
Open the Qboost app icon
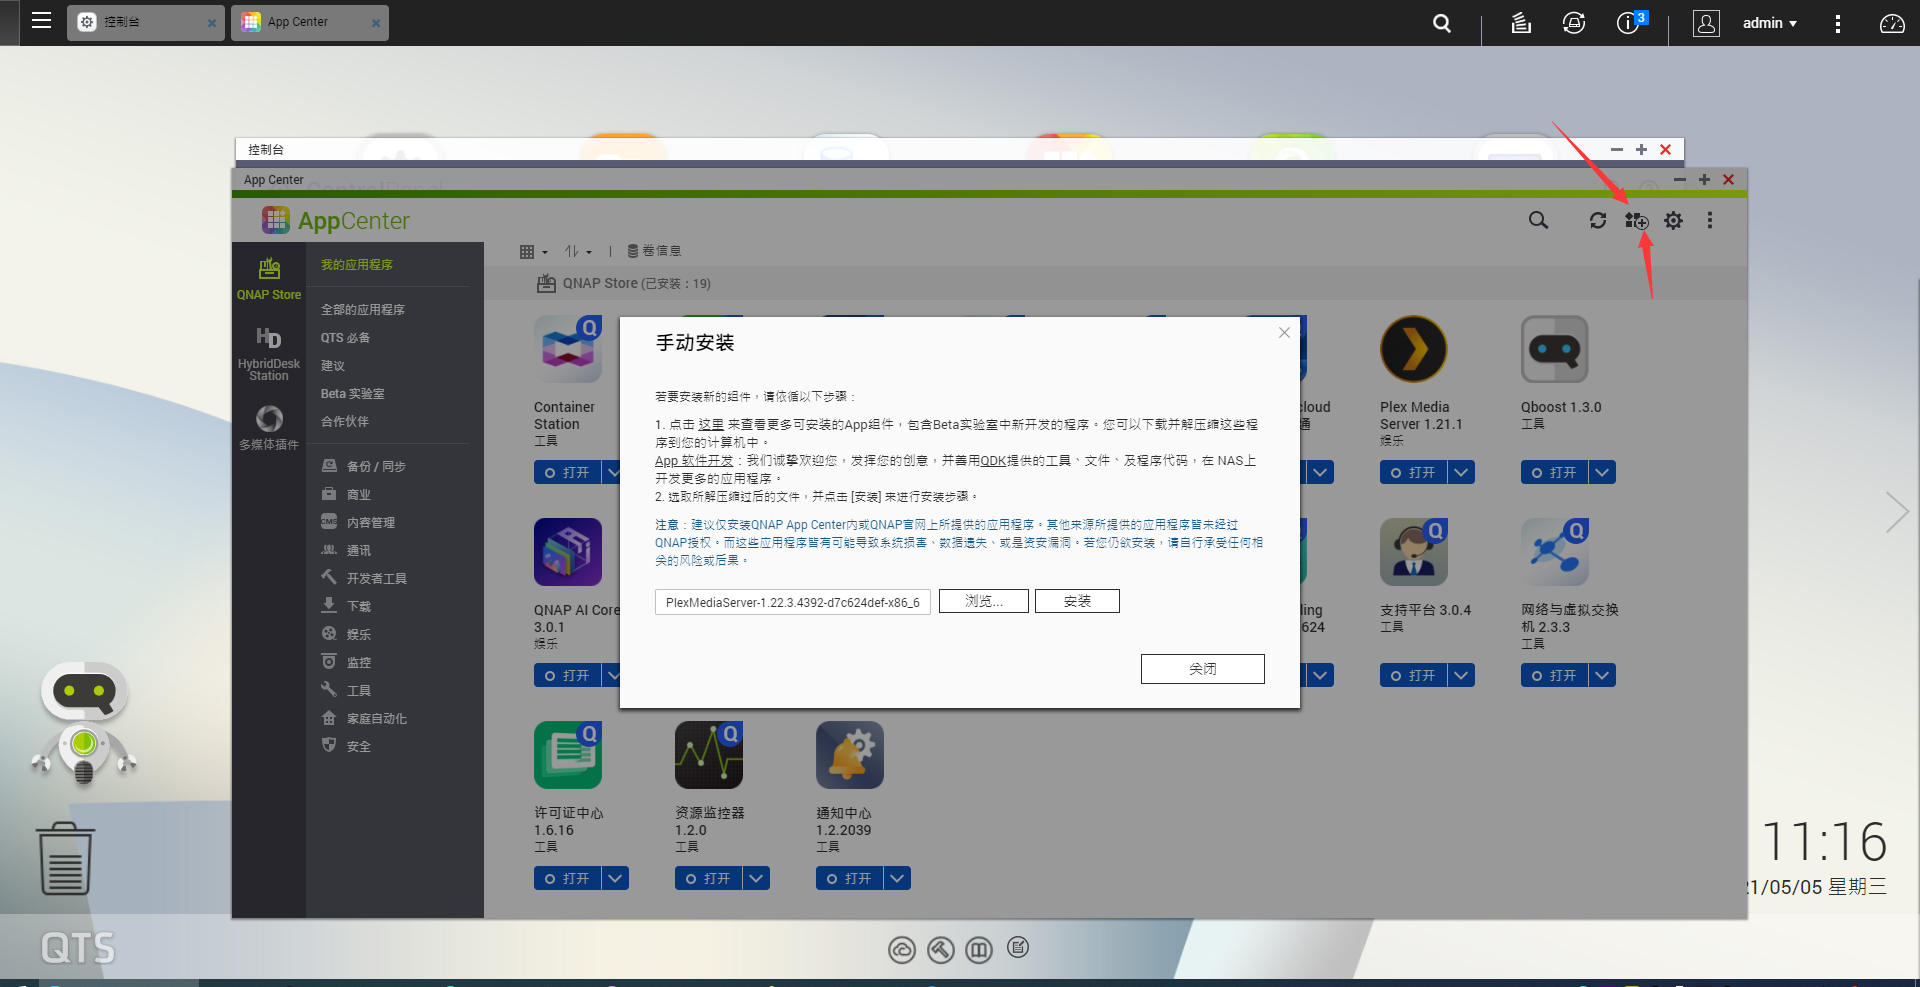pyautogui.click(x=1554, y=350)
